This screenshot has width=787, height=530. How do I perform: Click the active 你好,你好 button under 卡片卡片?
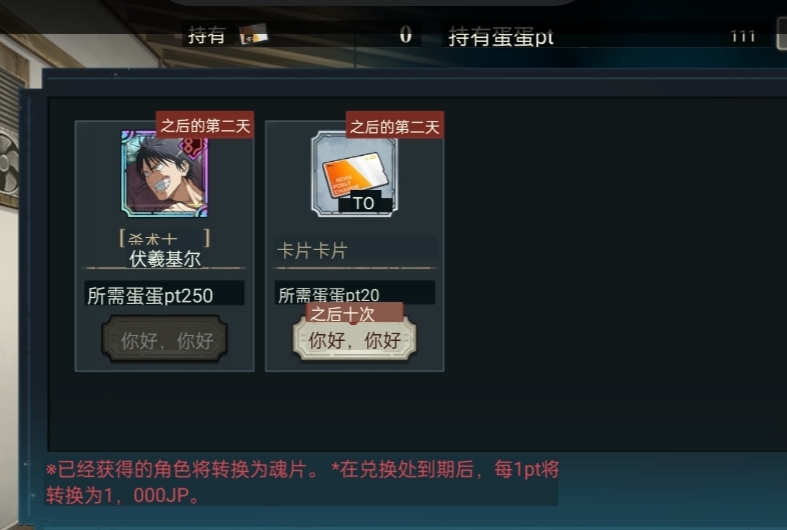coord(354,340)
